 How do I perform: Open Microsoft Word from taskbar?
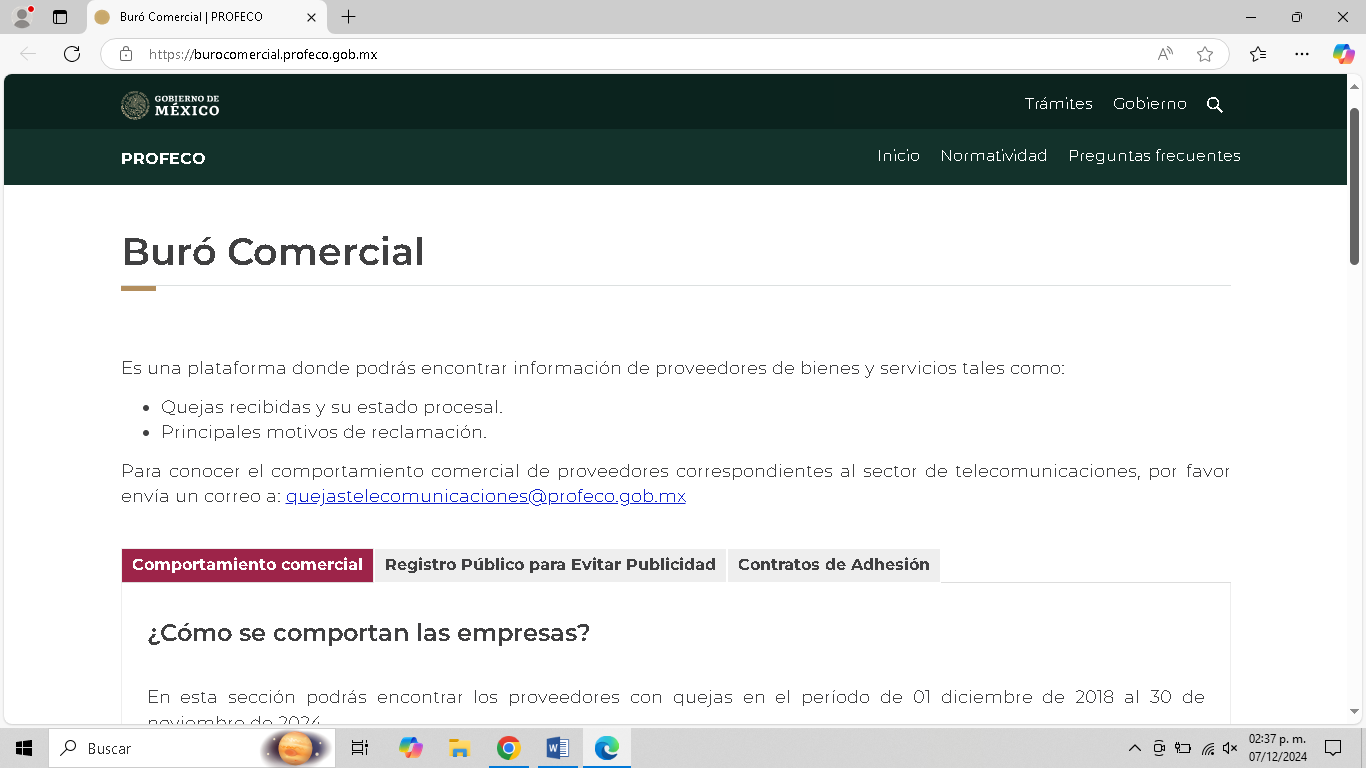(557, 748)
